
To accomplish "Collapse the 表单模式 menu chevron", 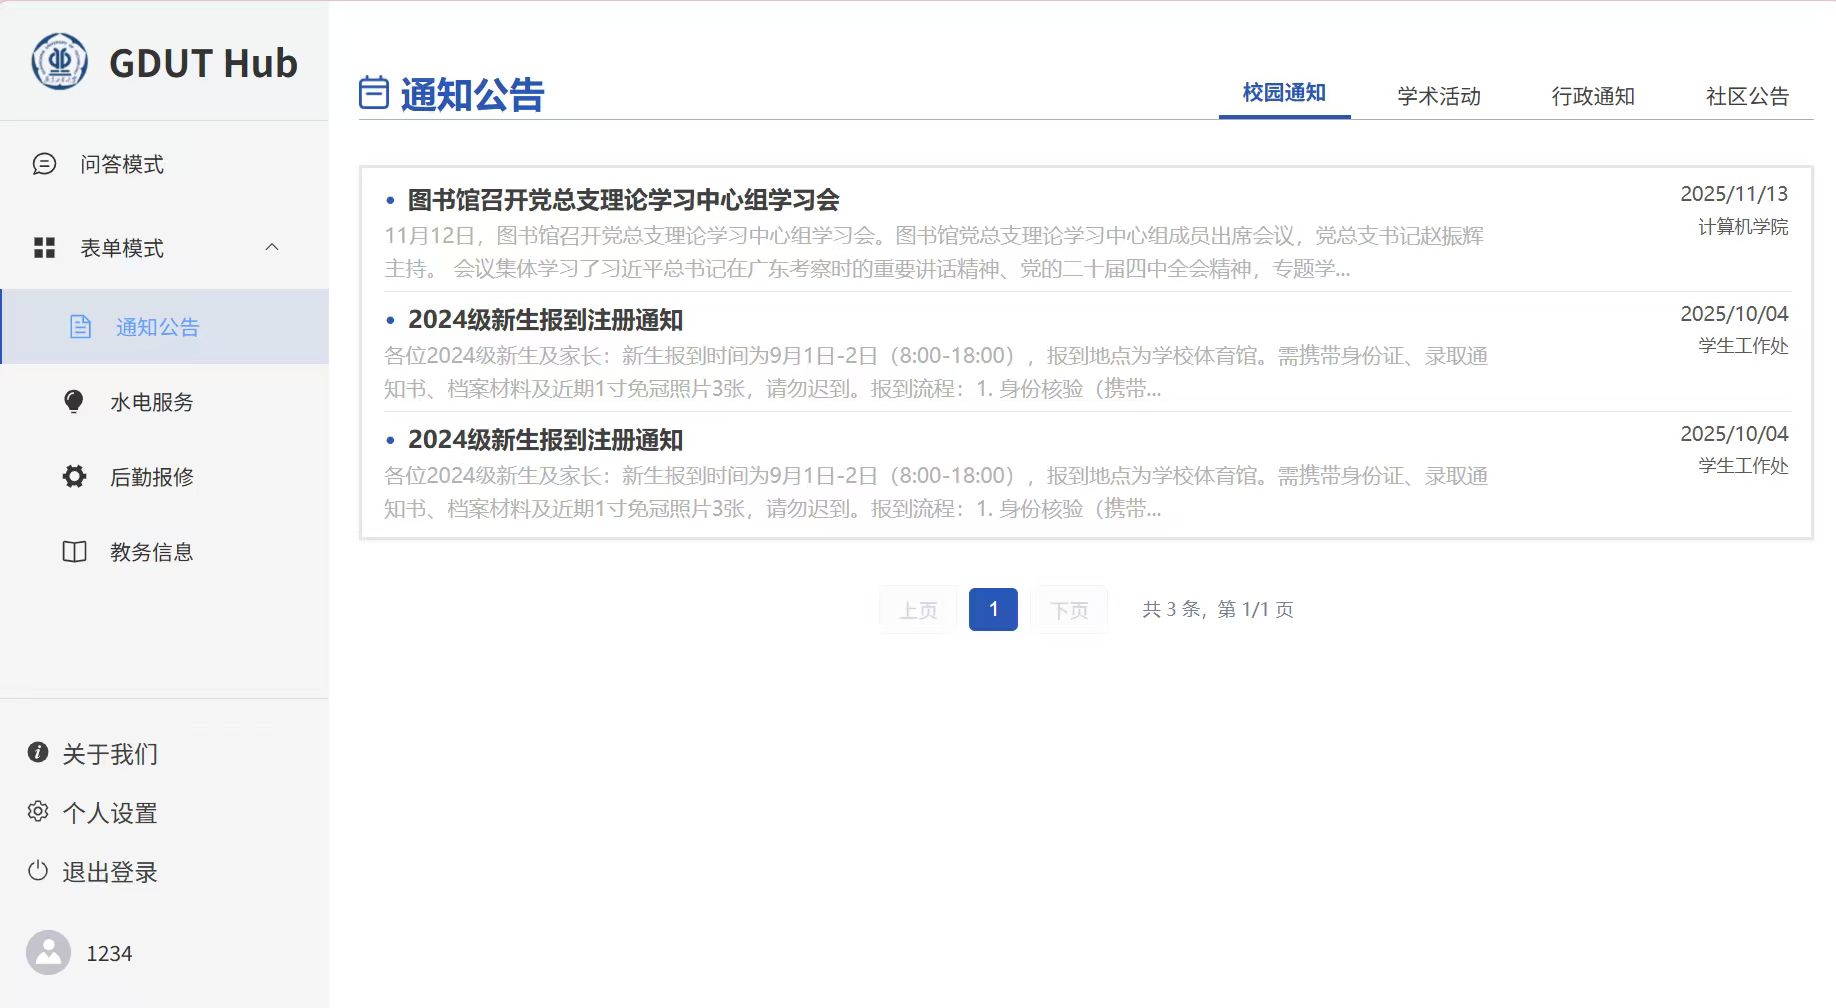I will click(272, 247).
